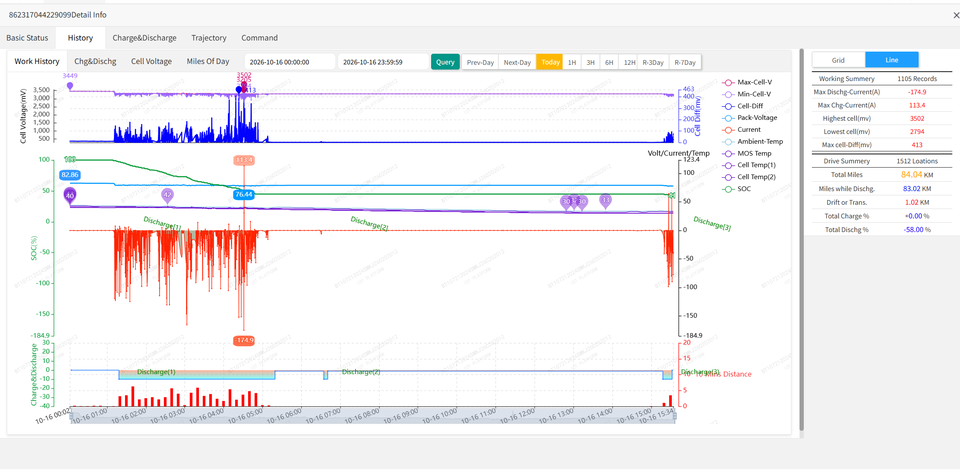Screen dimensions: 960x473
Task: Load the Next-Day data
Action: click(517, 62)
